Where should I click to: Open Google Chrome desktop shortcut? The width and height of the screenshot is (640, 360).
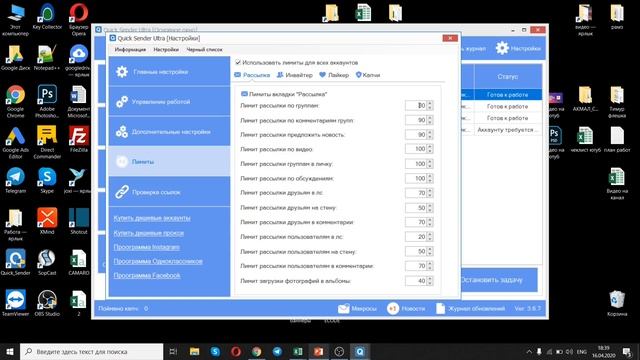point(15,101)
